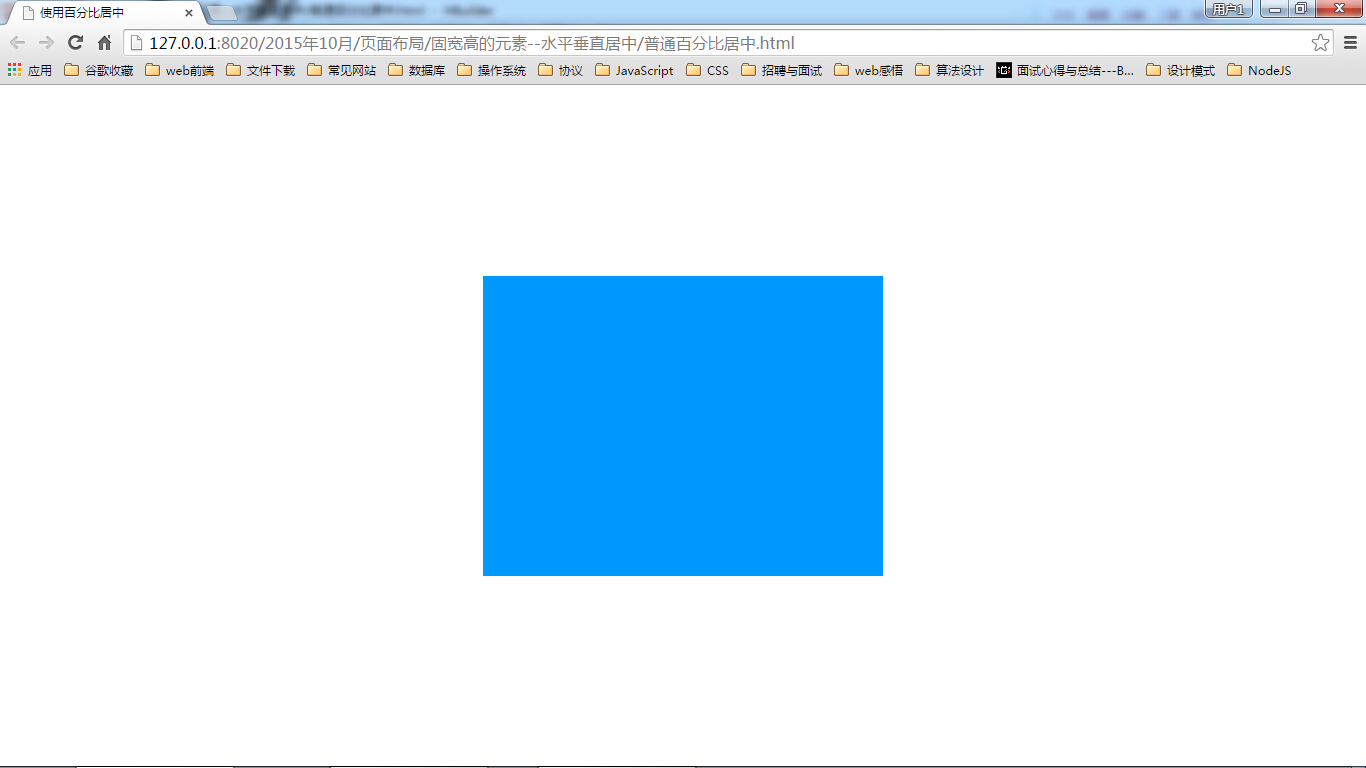This screenshot has width=1366, height=768.
Task: Open the web前端 bookmarks folder
Action: click(179, 71)
